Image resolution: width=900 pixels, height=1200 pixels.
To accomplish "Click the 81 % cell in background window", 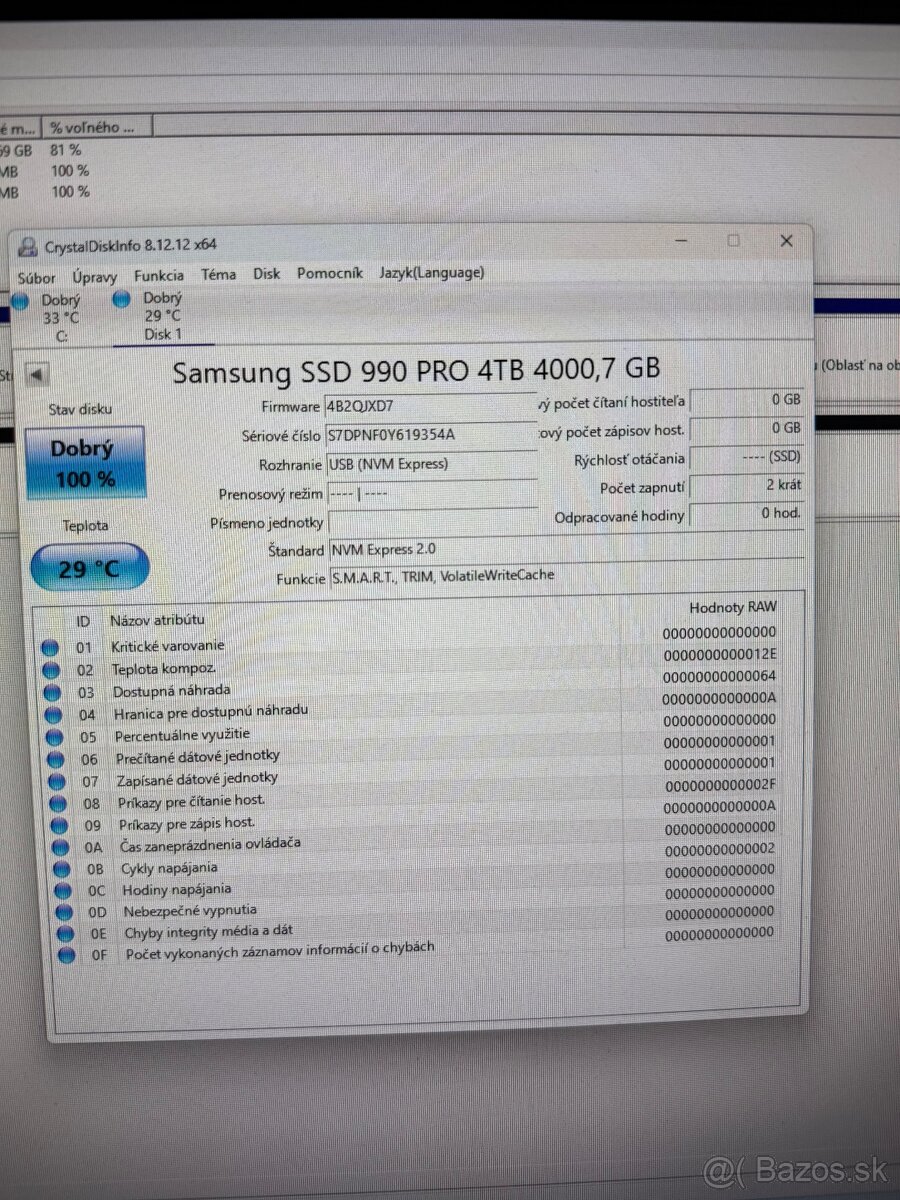I will point(67,149).
